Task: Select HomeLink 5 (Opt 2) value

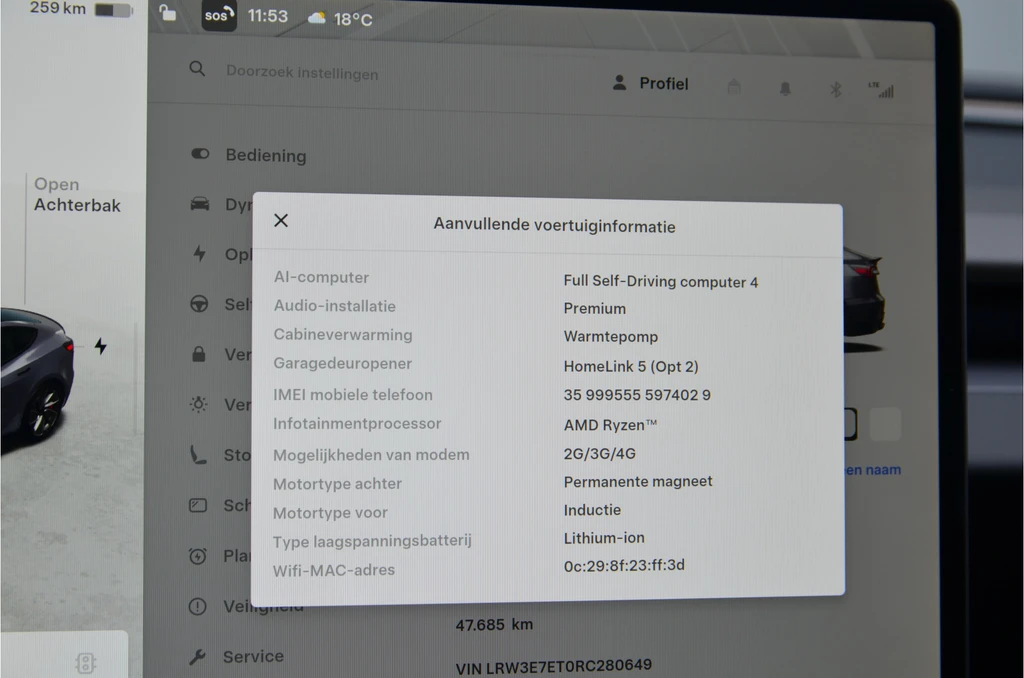Action: click(x=631, y=366)
